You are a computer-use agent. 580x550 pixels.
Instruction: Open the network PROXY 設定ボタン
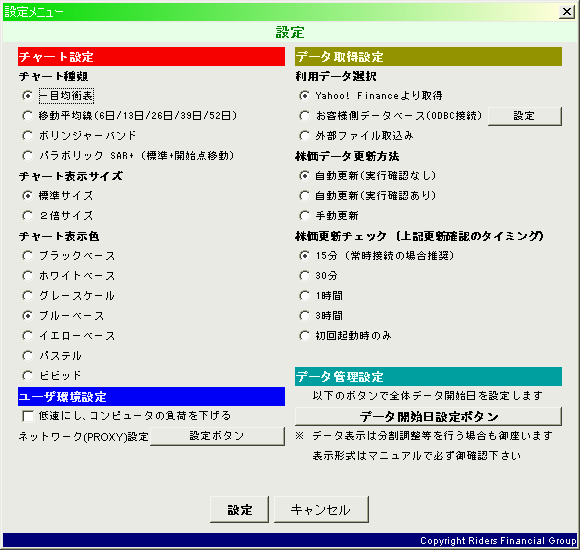pos(217,436)
